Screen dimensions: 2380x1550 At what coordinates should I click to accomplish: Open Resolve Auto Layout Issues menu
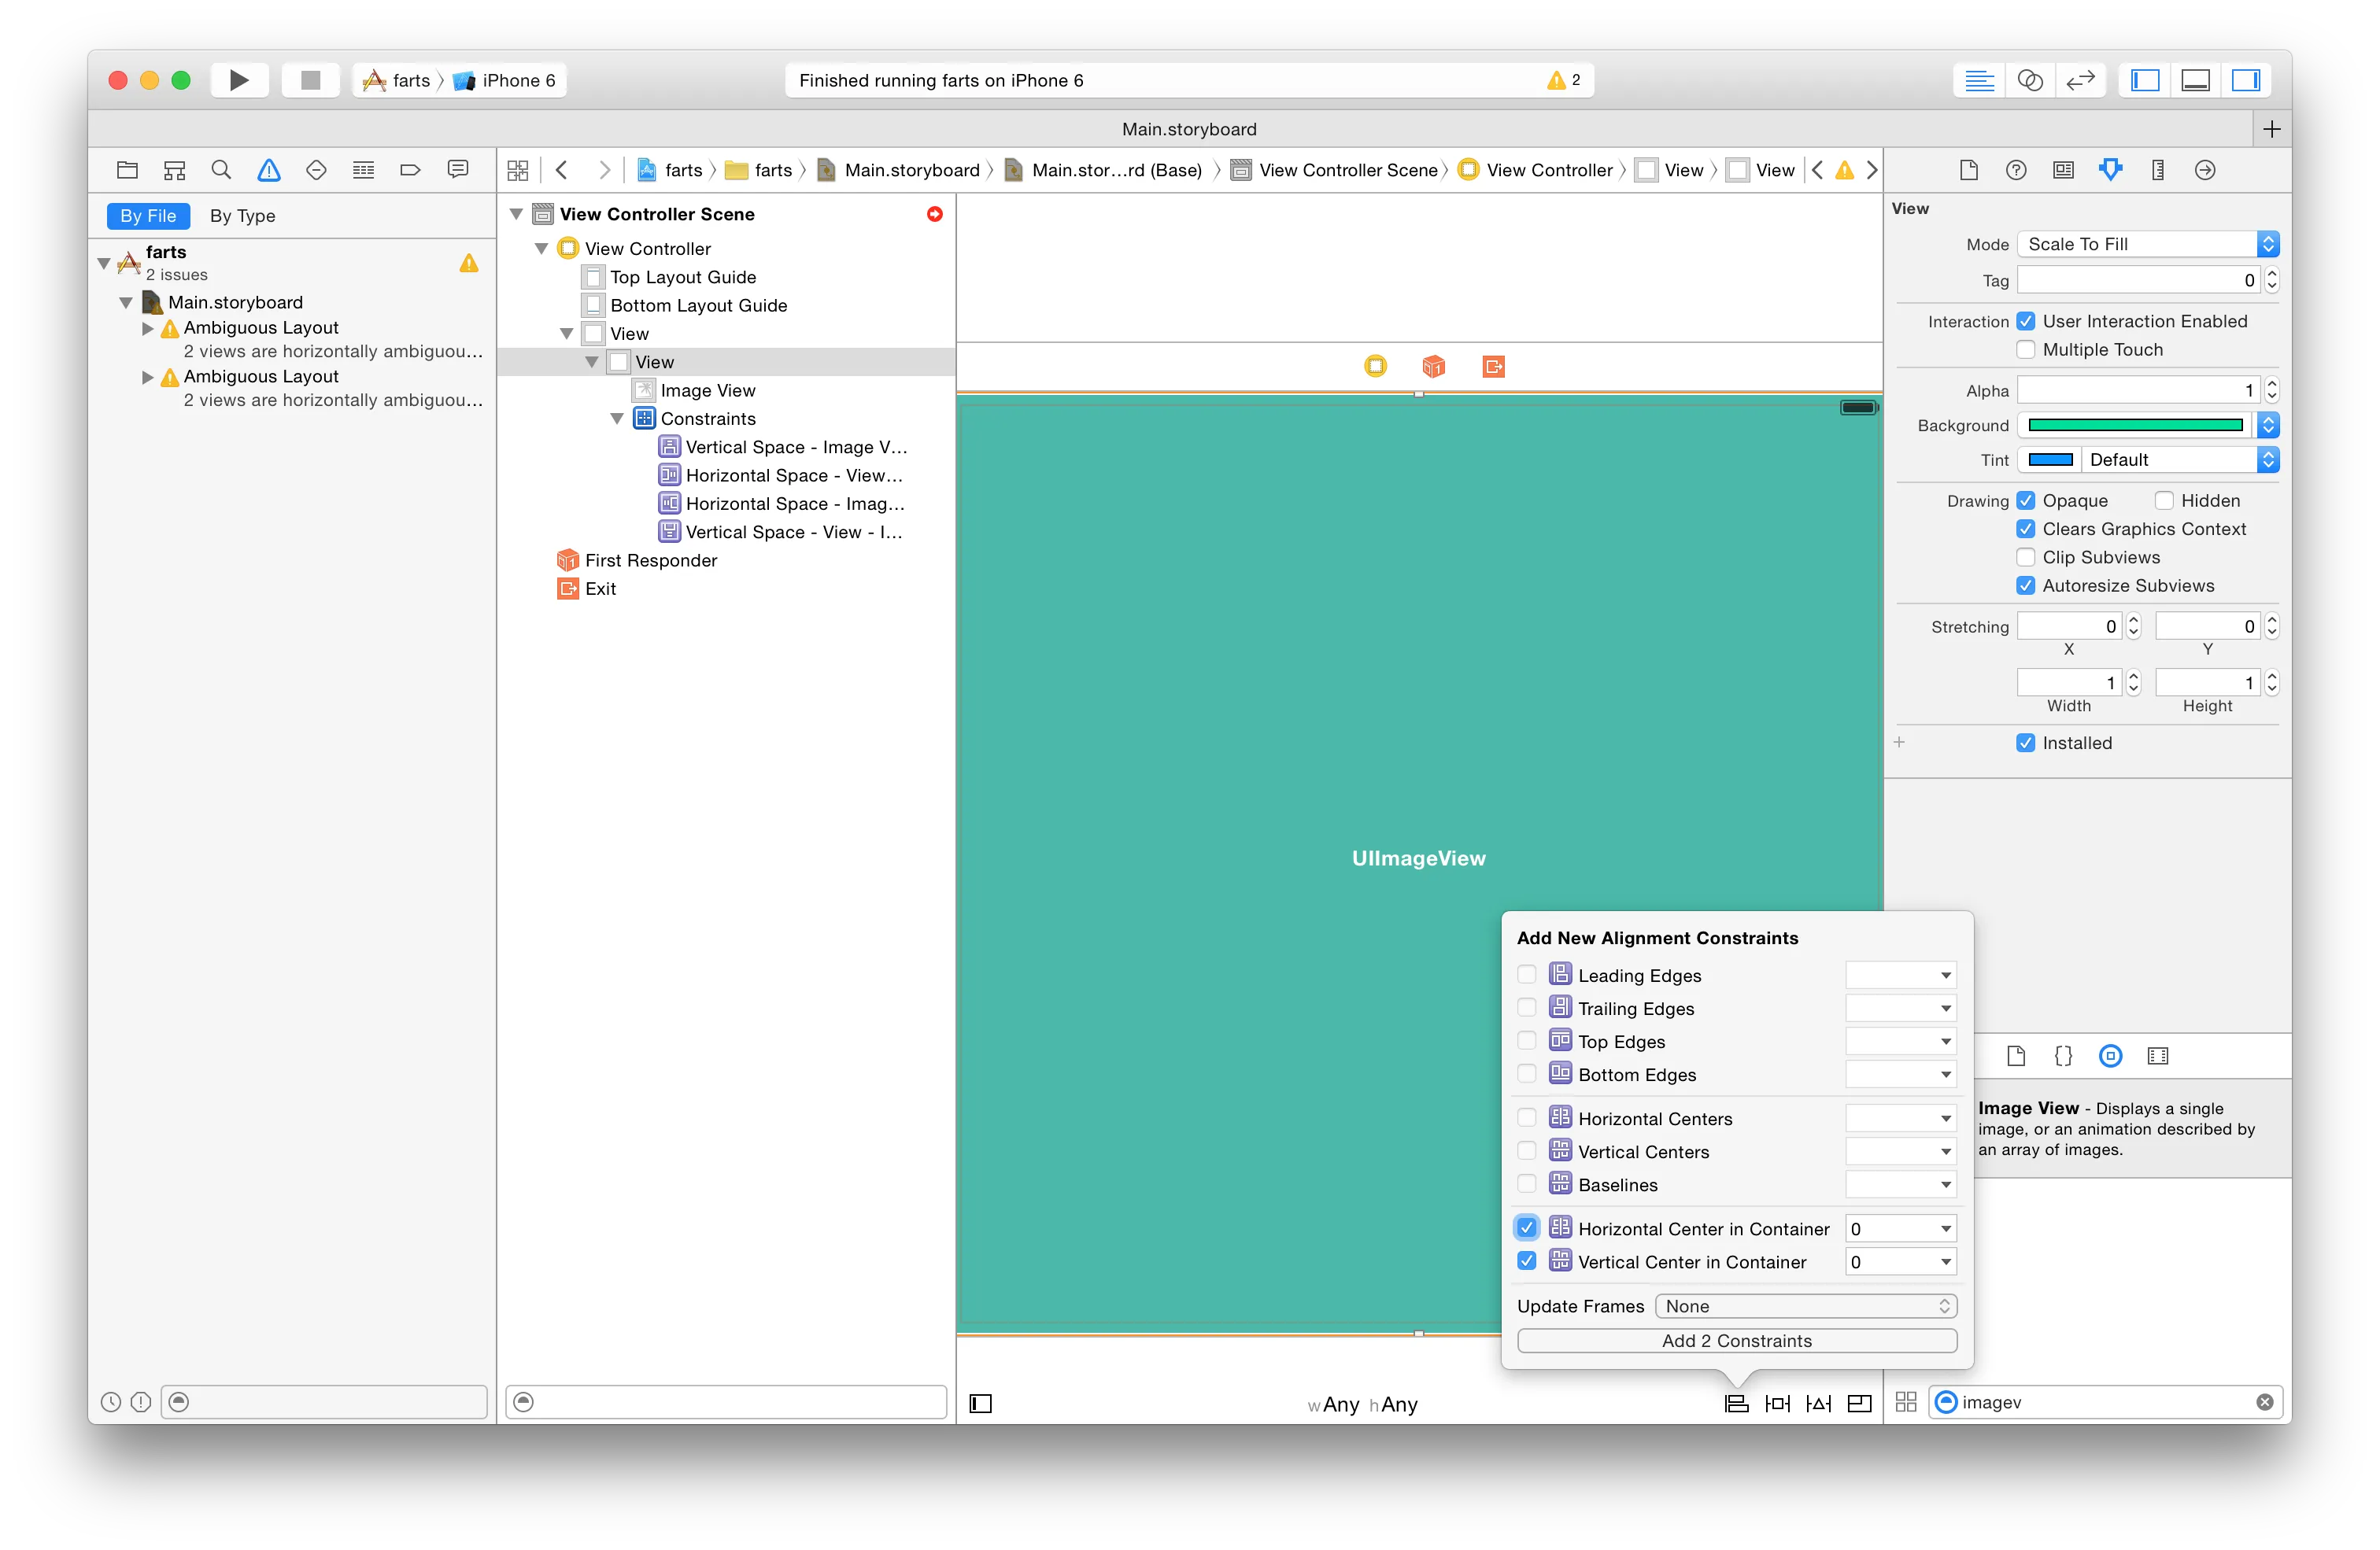1819,1403
